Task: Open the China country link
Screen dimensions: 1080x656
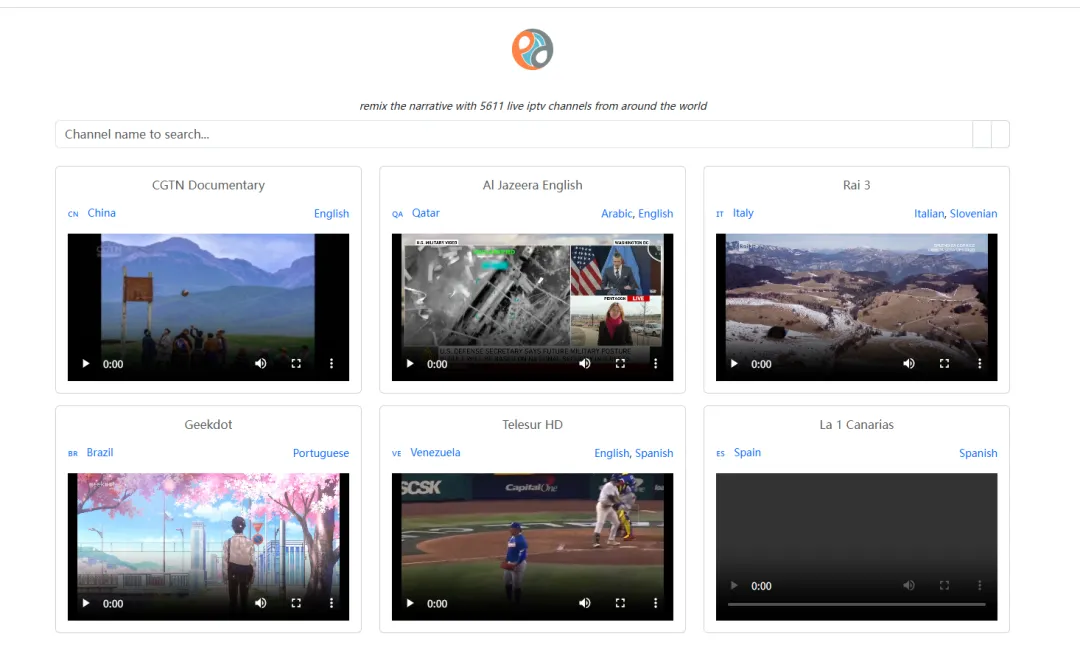Action: coord(101,213)
